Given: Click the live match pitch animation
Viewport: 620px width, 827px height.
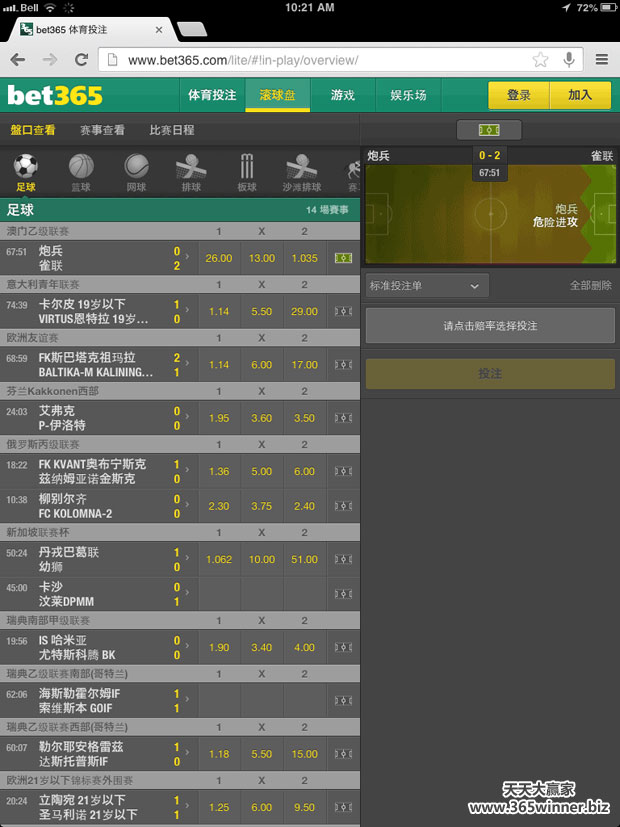Looking at the screenshot, I should tap(490, 214).
